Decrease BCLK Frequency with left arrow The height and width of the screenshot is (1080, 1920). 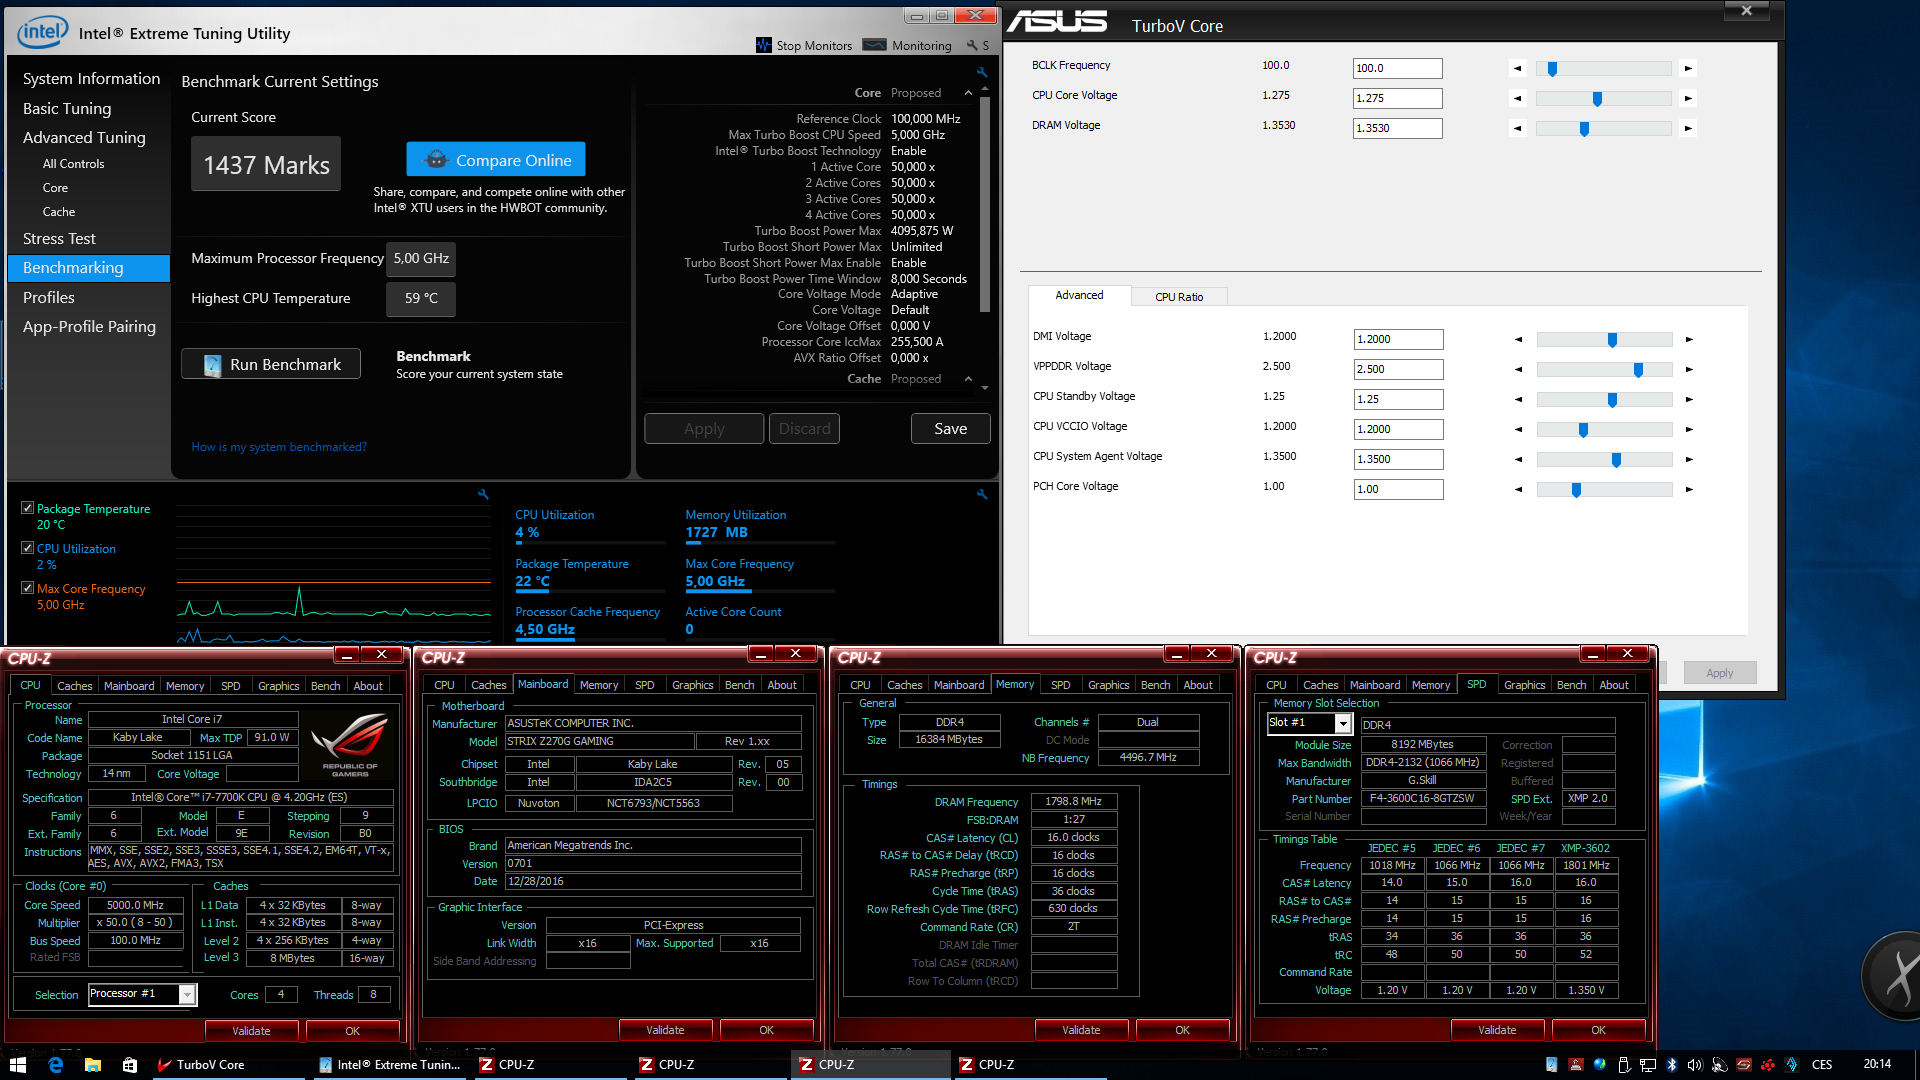pos(1518,69)
